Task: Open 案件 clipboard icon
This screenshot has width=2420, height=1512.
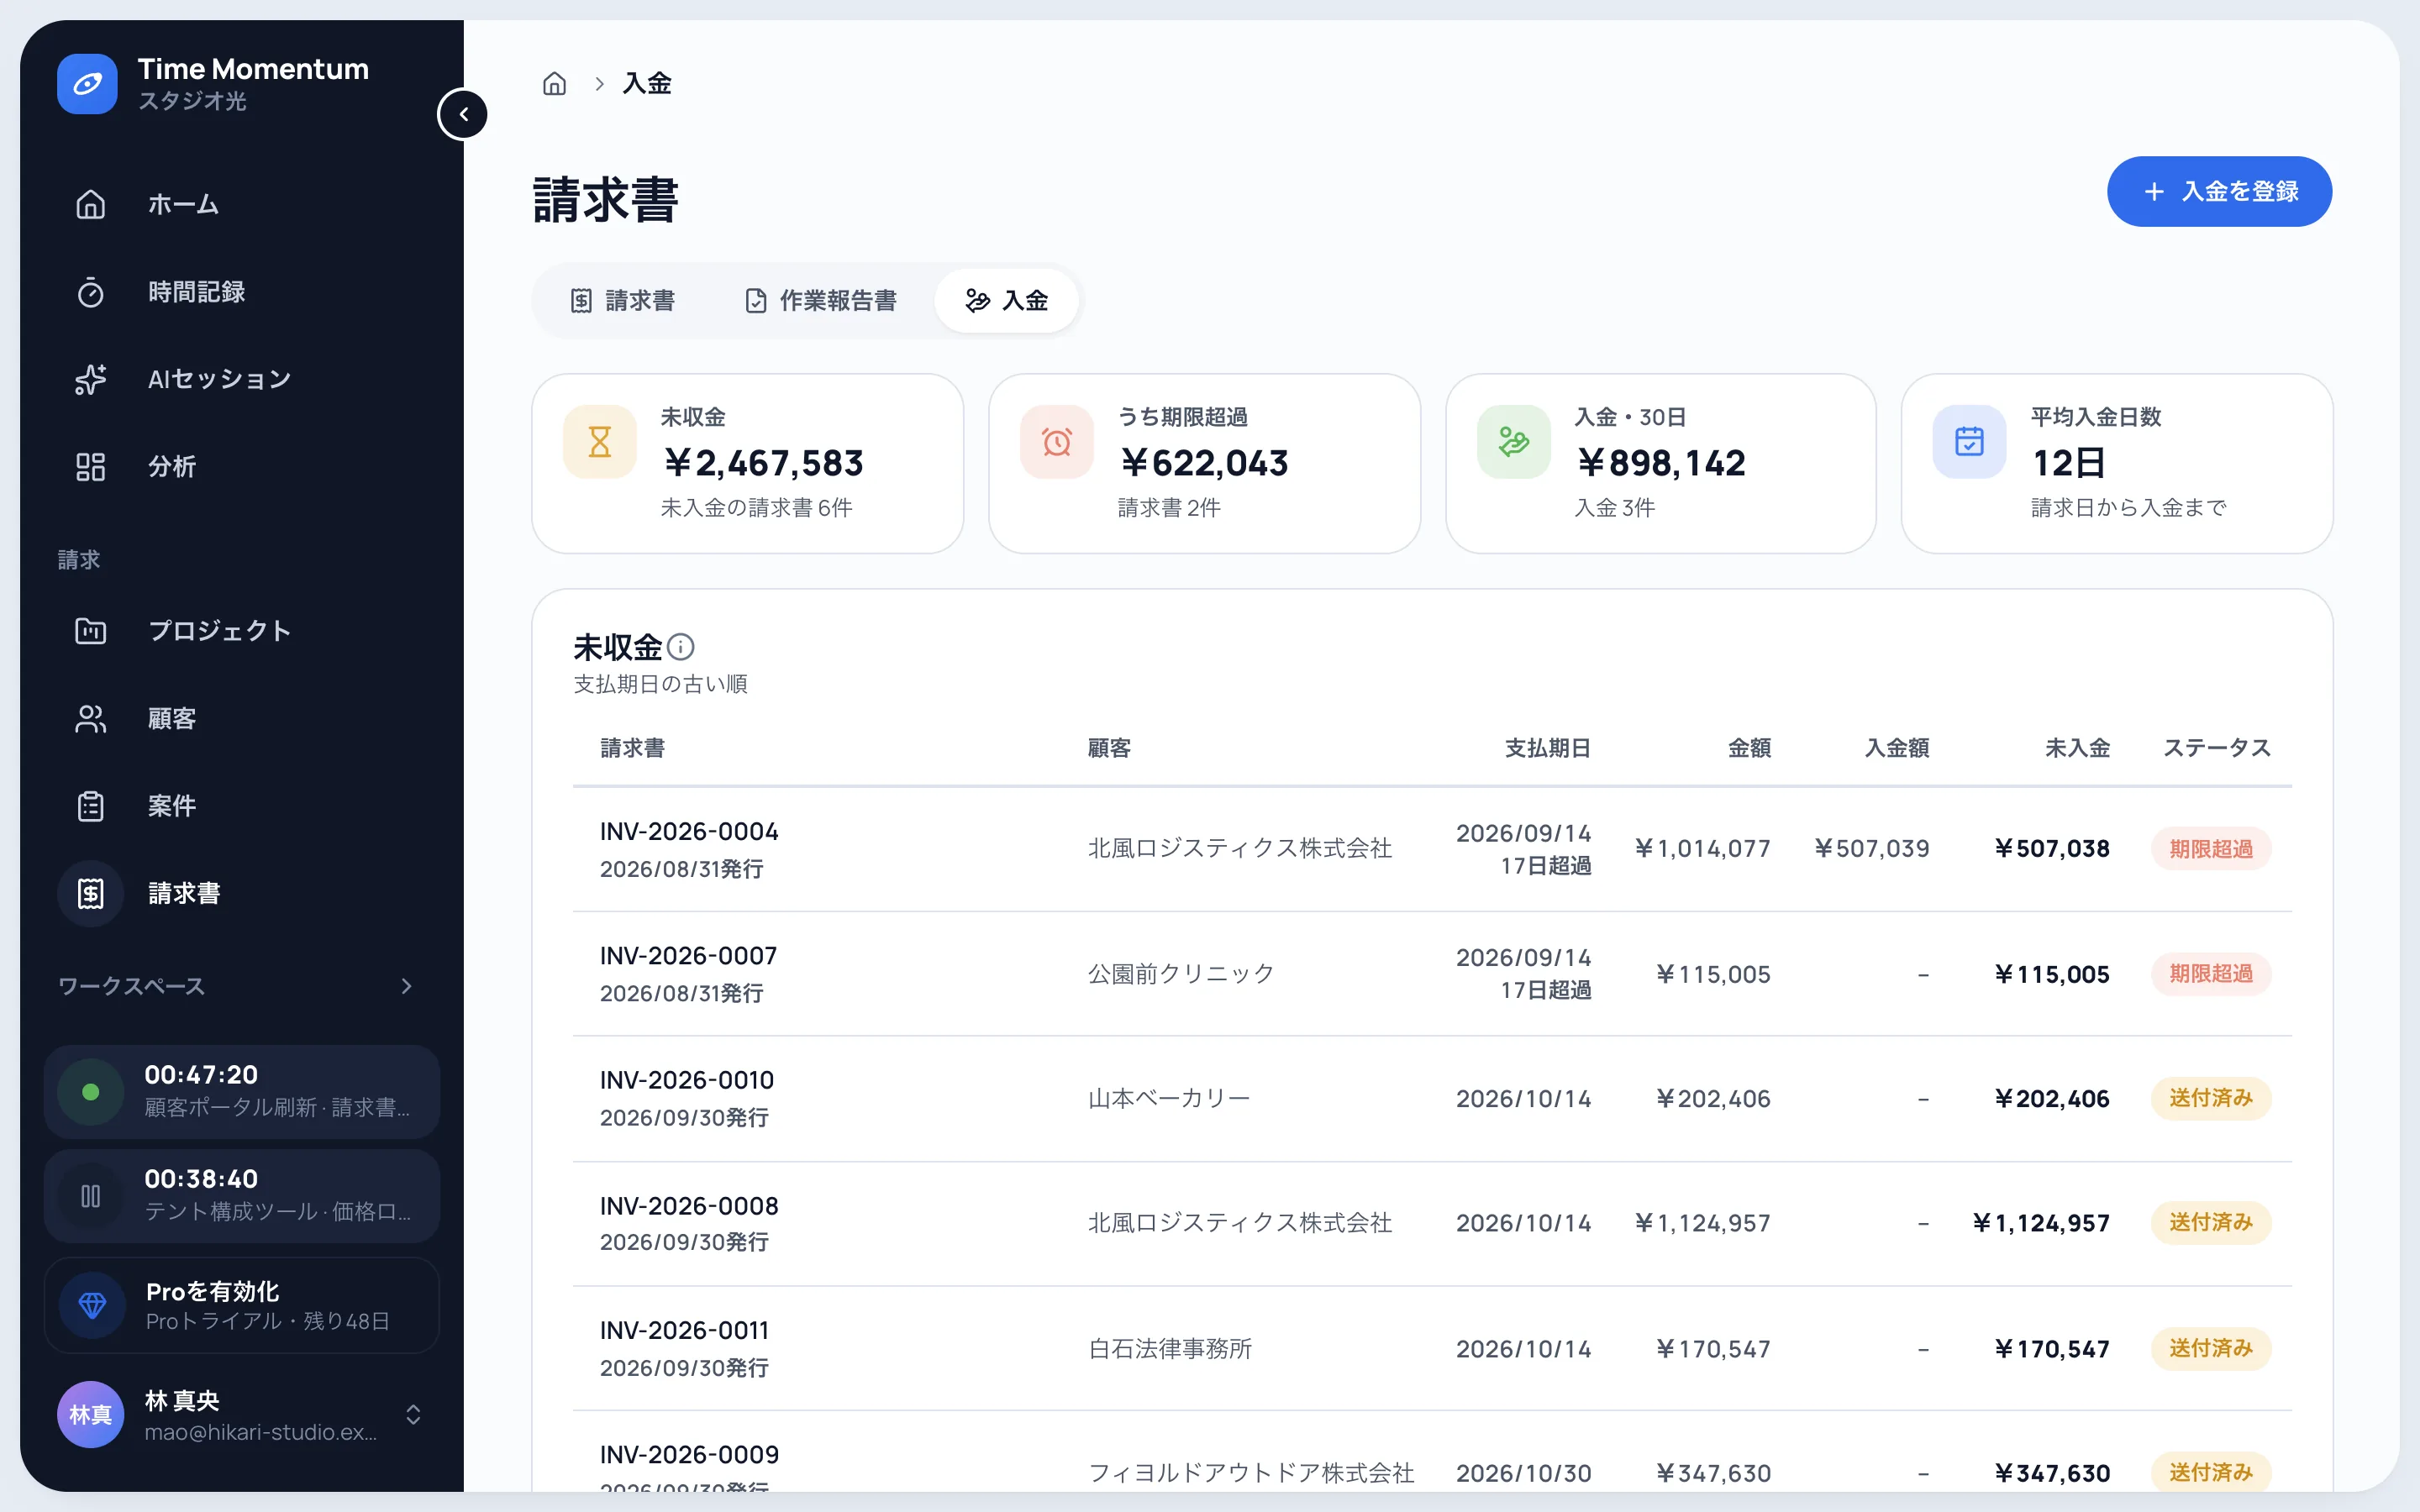Action: (90, 806)
